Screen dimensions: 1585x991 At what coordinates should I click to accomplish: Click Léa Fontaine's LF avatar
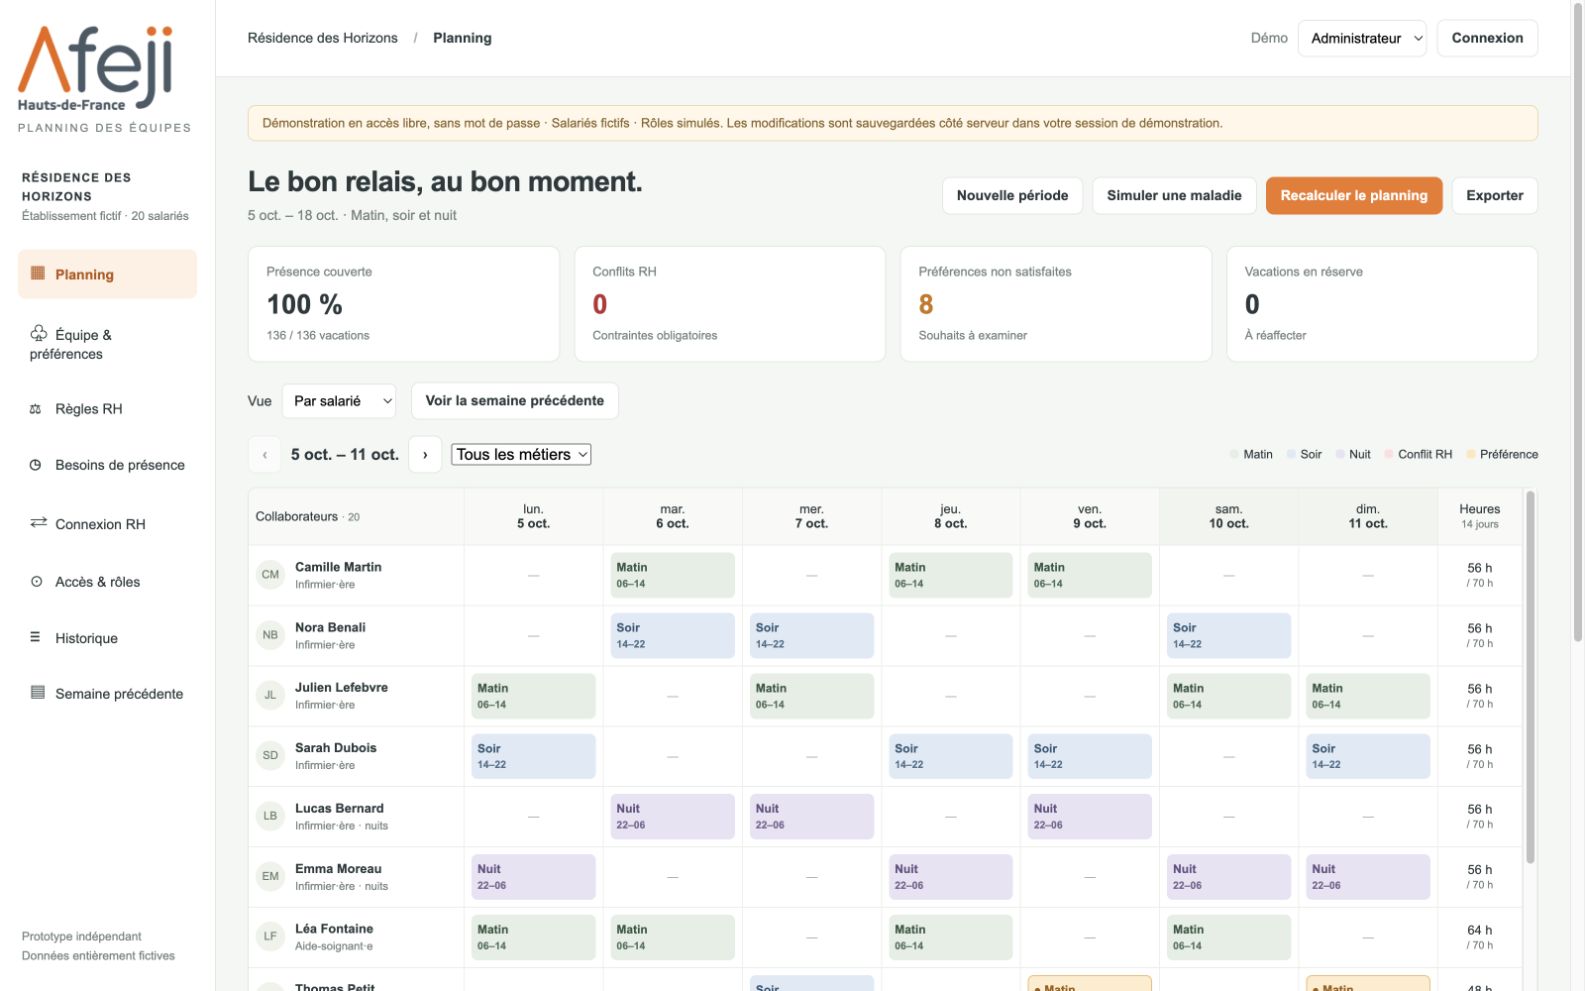click(270, 936)
